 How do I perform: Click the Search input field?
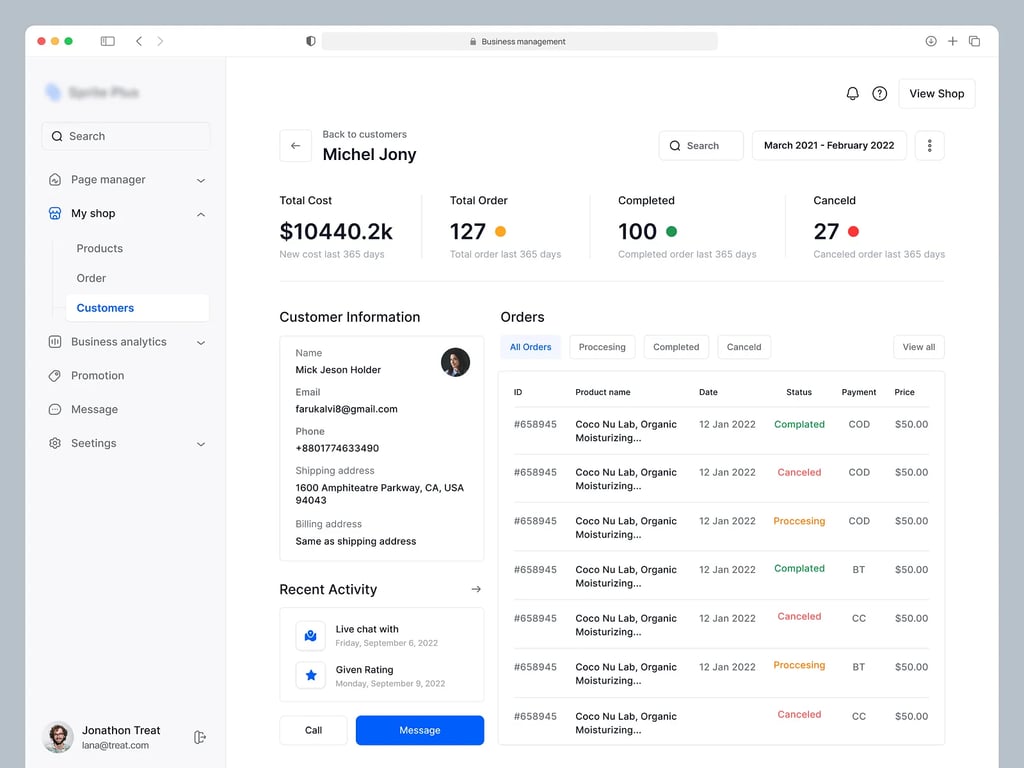tap(125, 135)
